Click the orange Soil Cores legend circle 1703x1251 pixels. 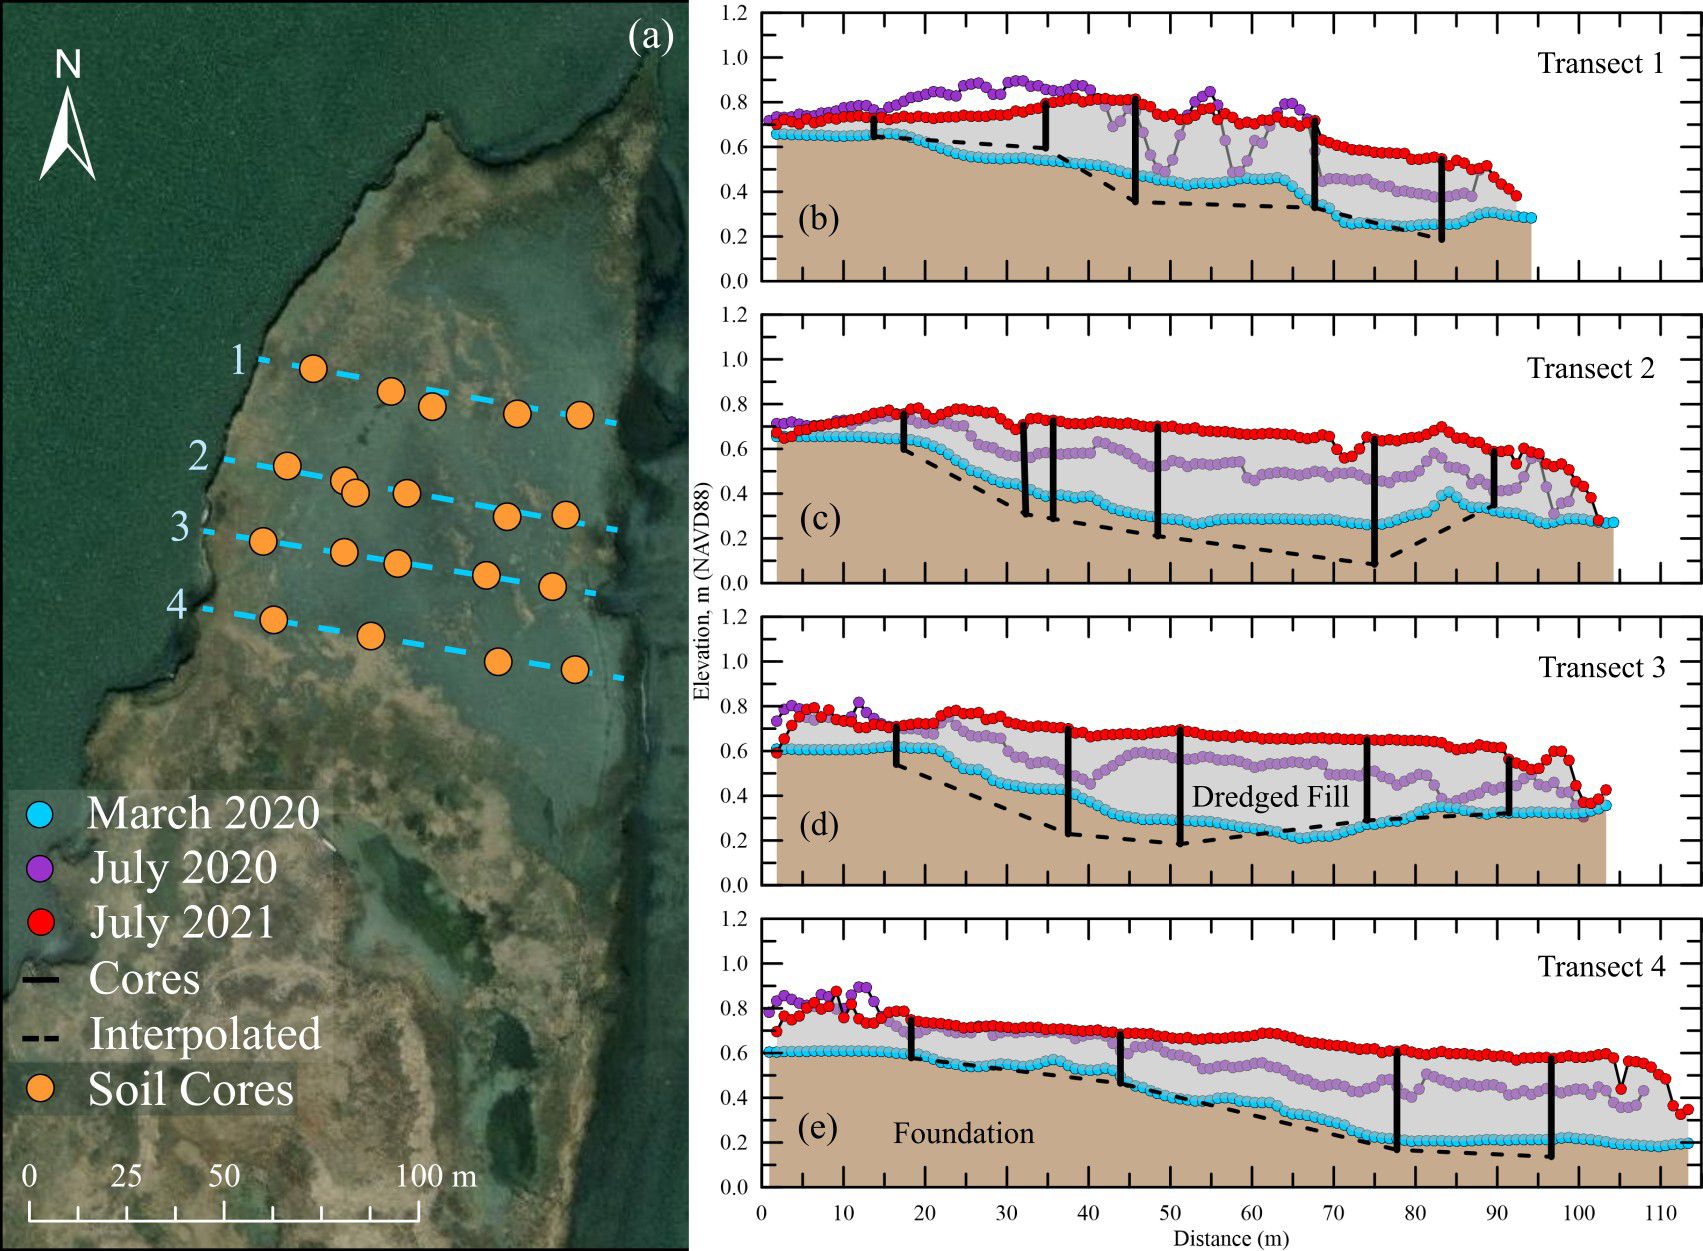41,1088
